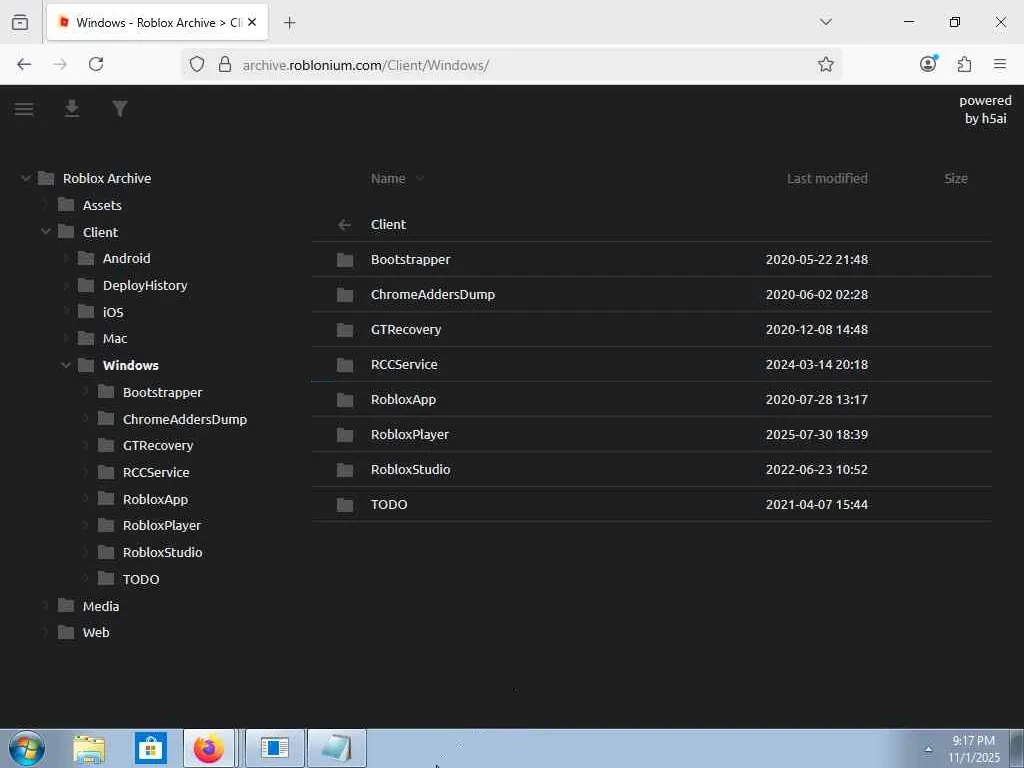Click the download icon in h5ai toolbar
1024x768 pixels.
point(72,108)
